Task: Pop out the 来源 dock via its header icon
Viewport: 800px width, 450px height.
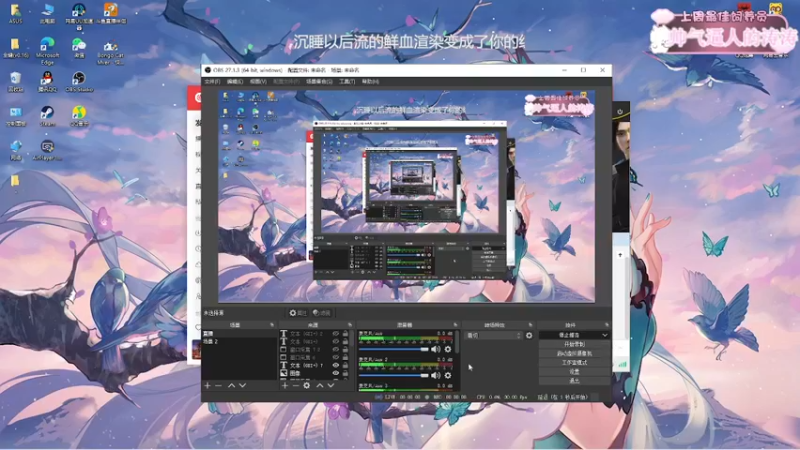Action: click(349, 325)
